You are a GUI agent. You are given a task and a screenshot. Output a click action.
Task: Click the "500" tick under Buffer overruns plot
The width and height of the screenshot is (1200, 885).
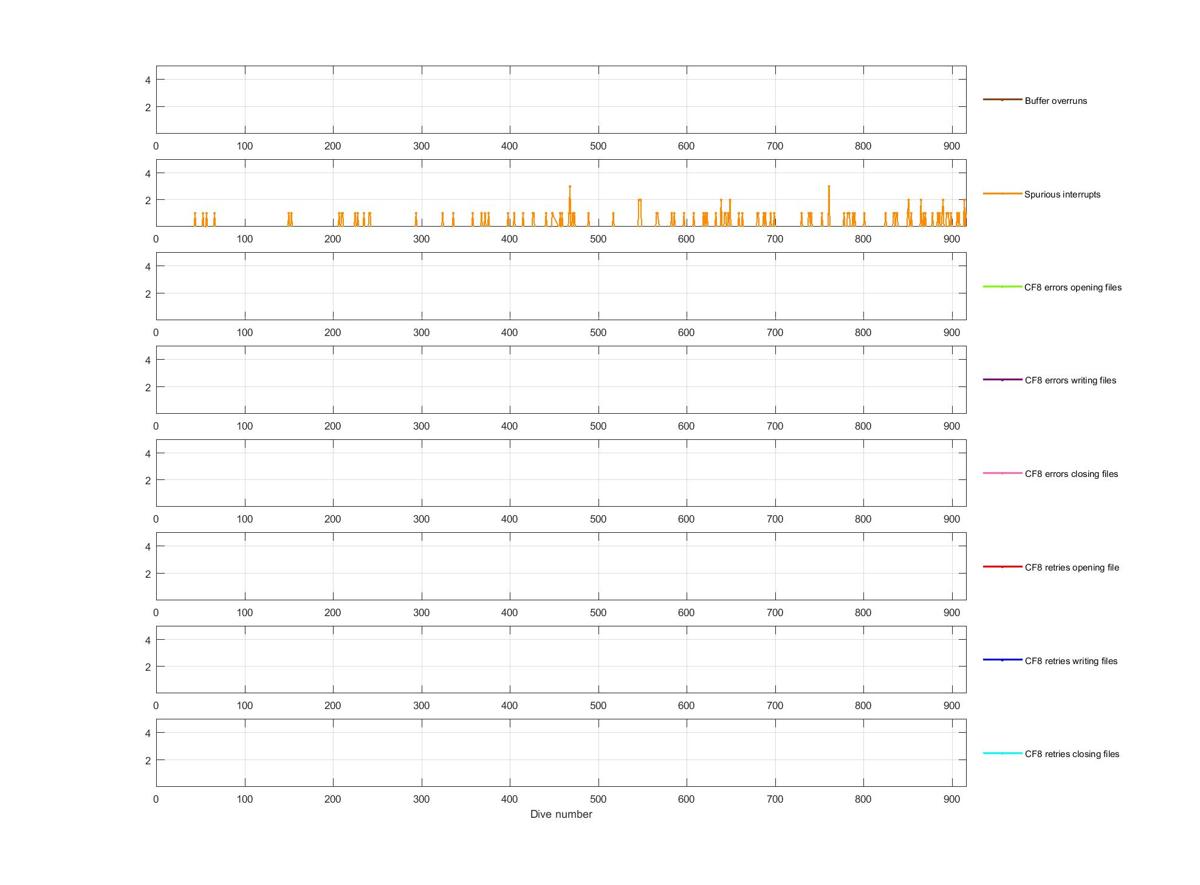(598, 146)
